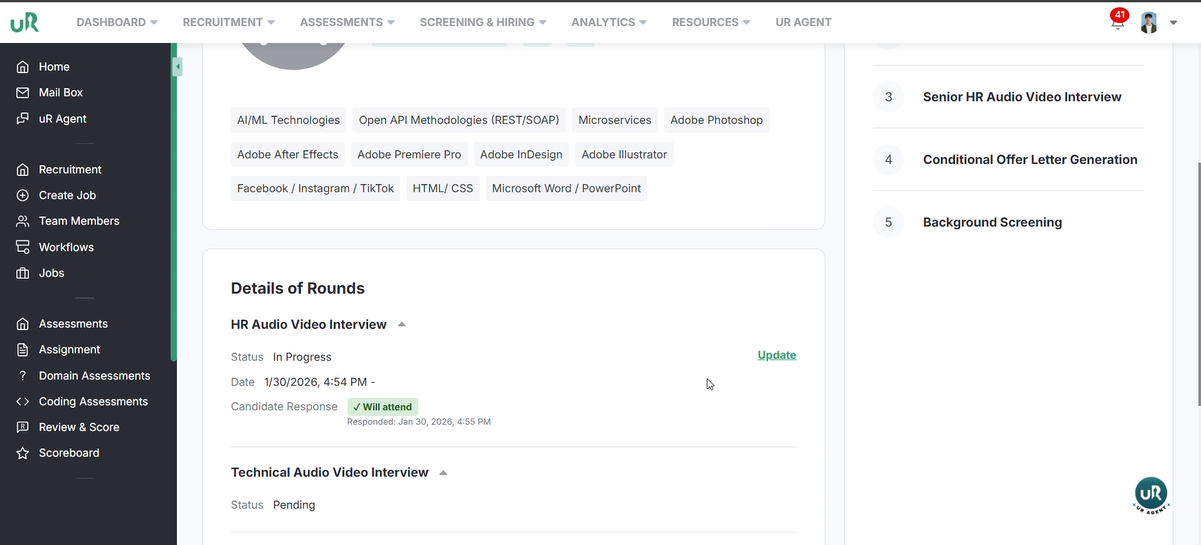Collapse HR Audio Video Interview section
Screen dimensions: 1201x545
pos(402,325)
